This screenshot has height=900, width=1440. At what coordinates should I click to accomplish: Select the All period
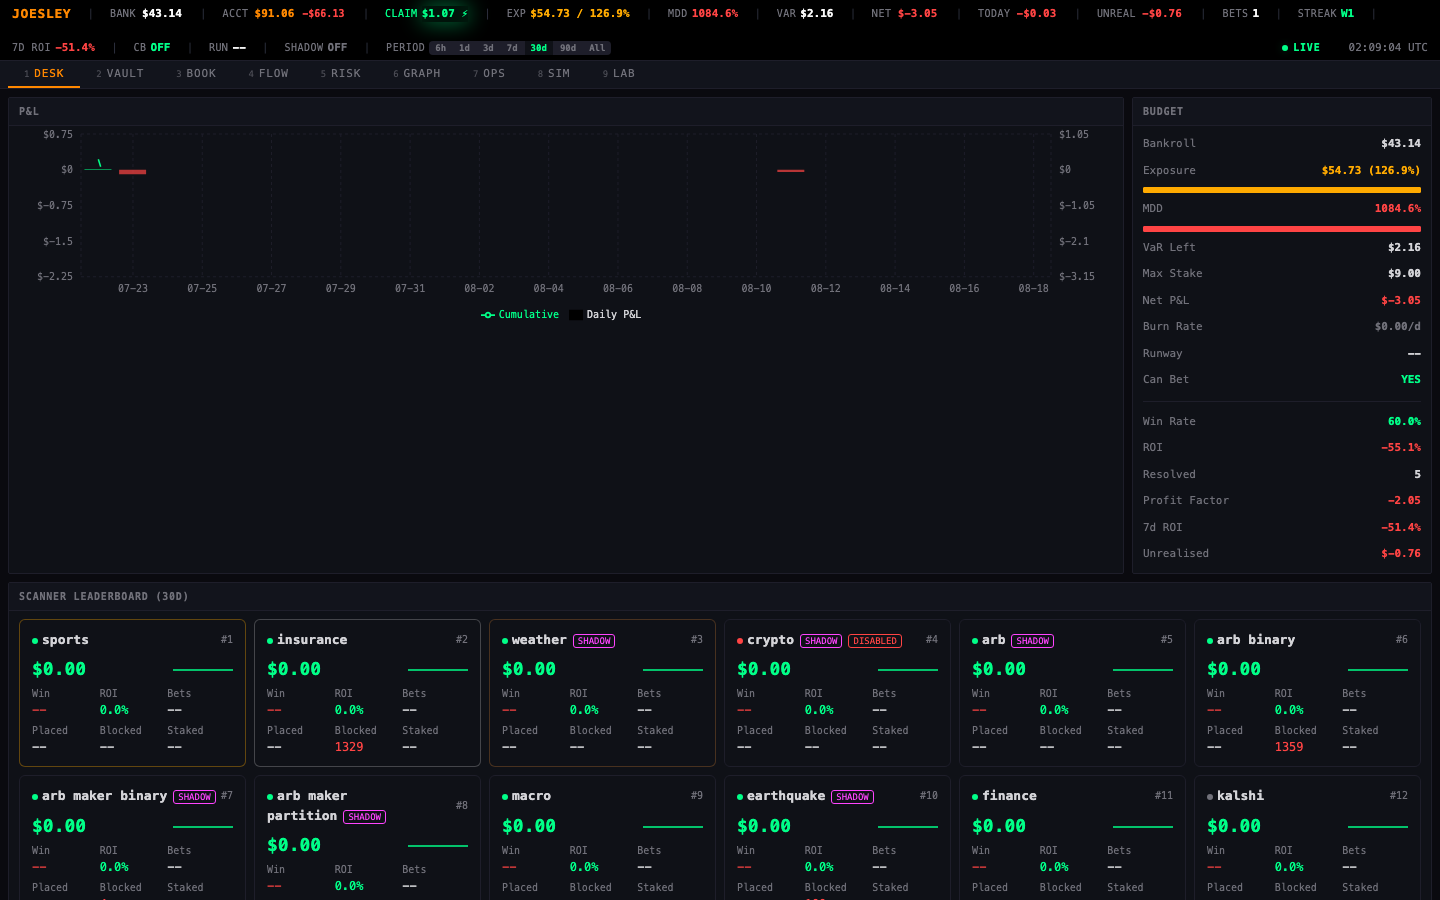pyautogui.click(x=597, y=48)
